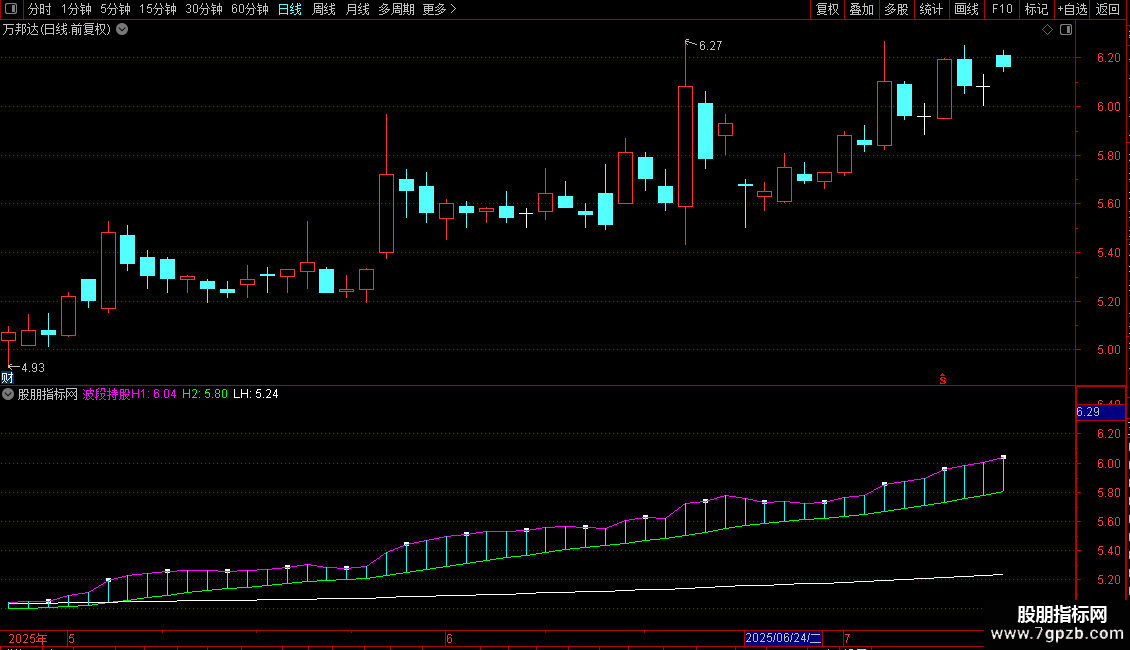Click the 叠加 overlay button
The height and width of the screenshot is (650, 1130).
pyautogui.click(x=861, y=9)
